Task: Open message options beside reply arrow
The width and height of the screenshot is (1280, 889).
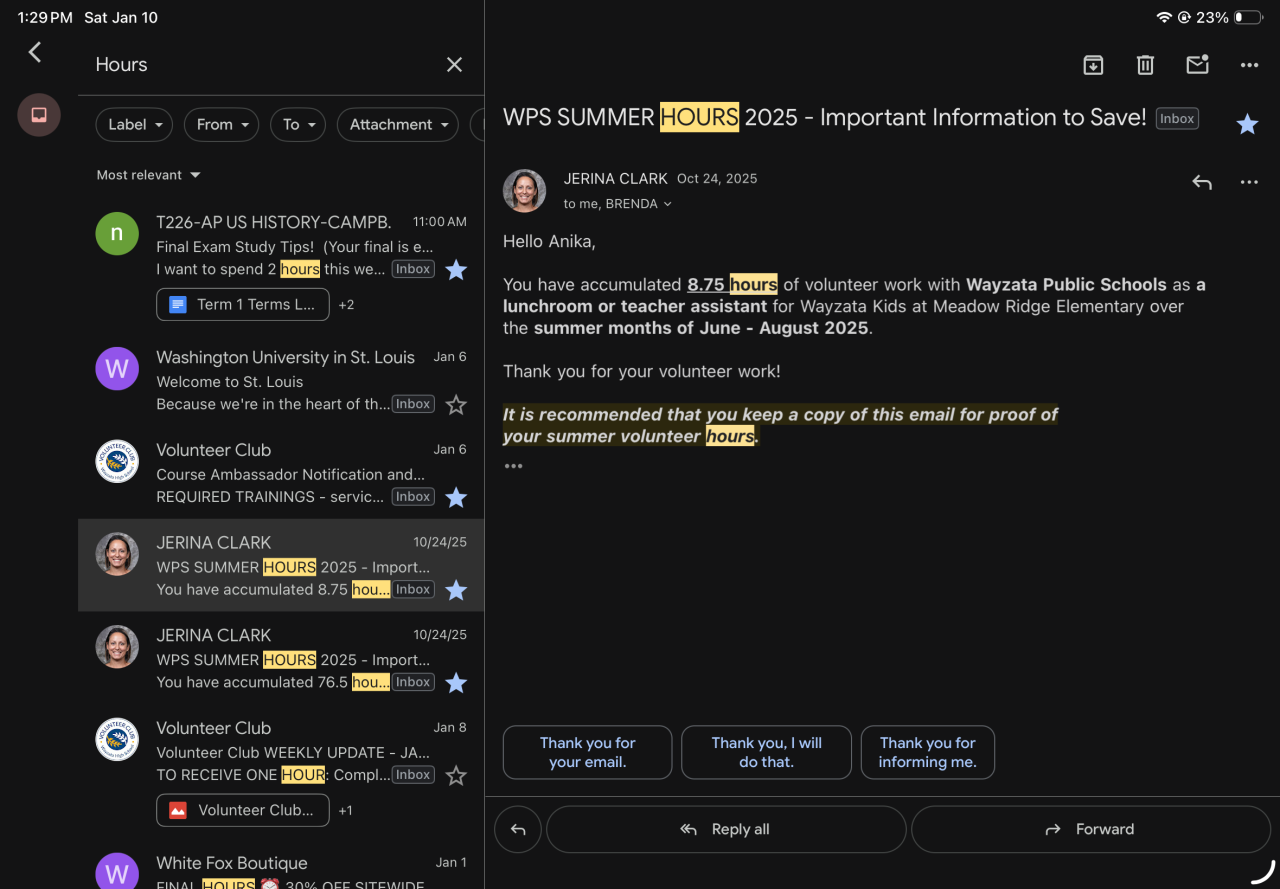Action: point(1249,182)
